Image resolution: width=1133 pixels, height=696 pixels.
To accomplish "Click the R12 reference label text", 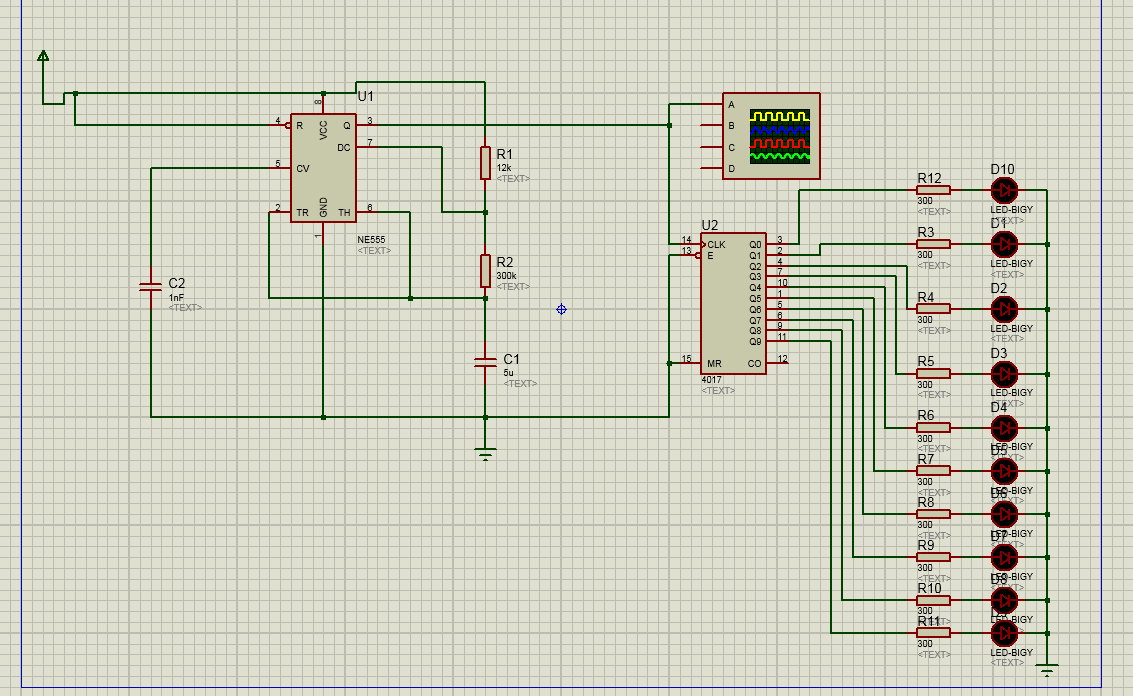I will tap(929, 179).
